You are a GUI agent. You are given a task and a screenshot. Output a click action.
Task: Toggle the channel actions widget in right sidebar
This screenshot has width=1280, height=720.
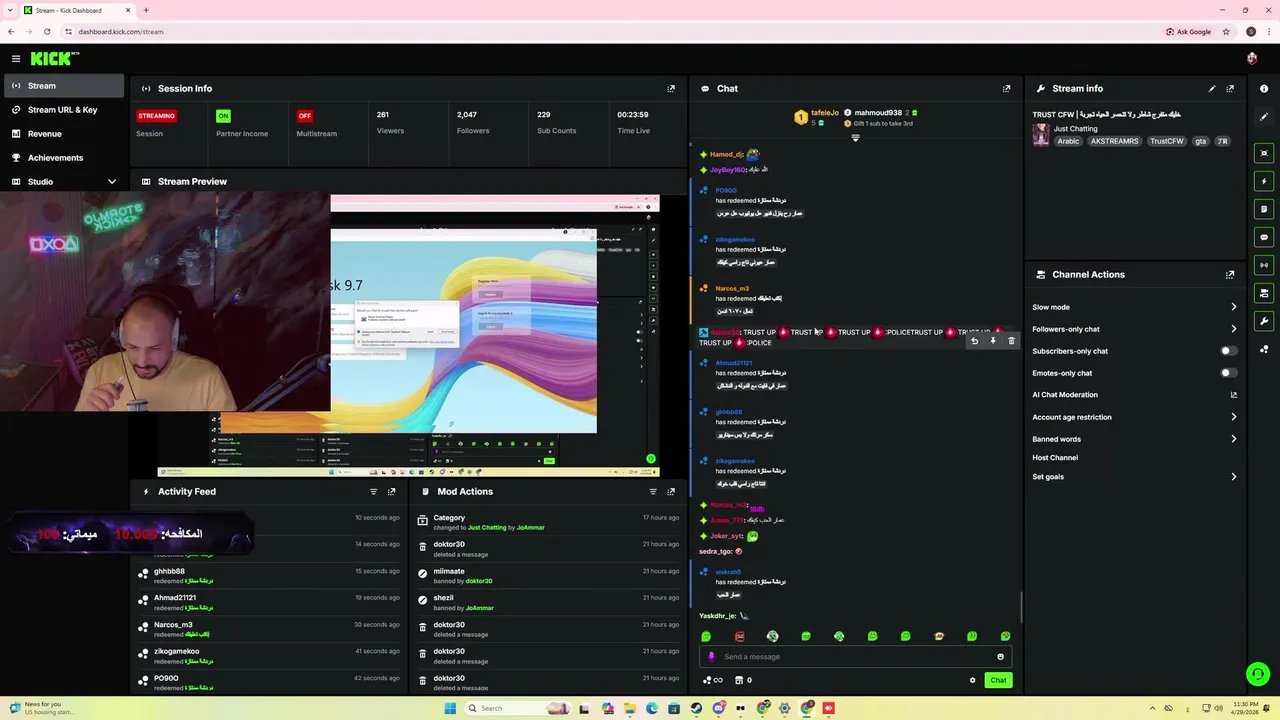tap(1264, 293)
